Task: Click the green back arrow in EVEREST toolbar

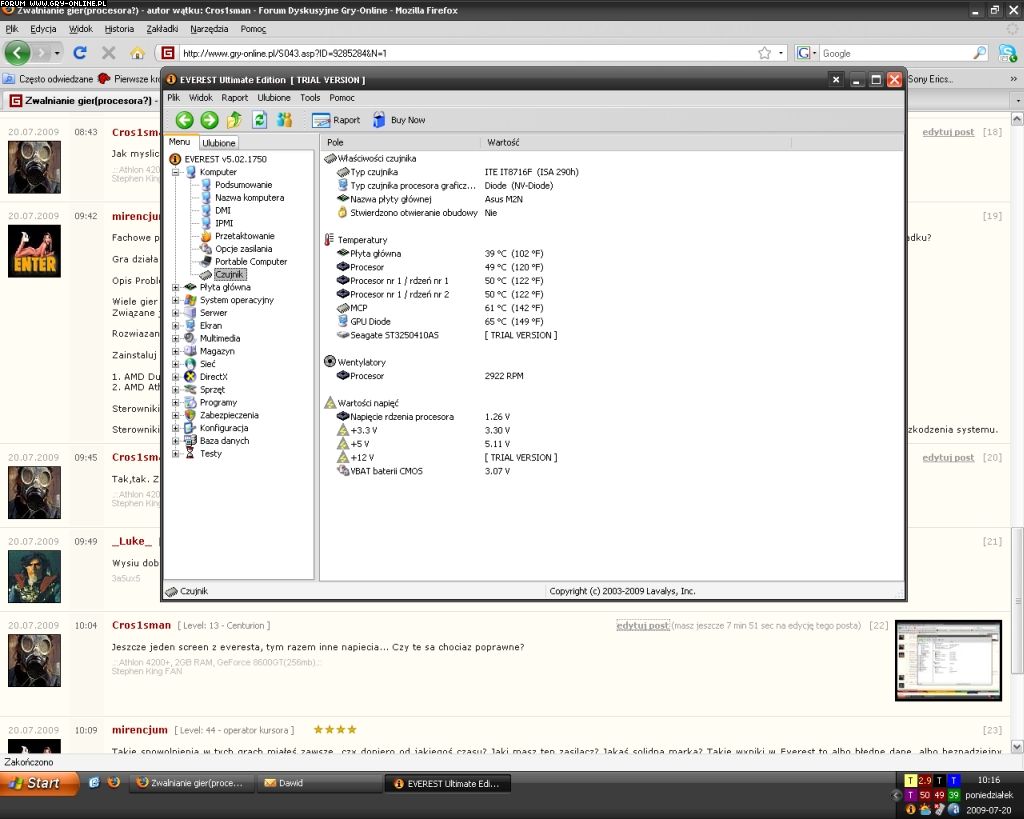Action: (184, 120)
